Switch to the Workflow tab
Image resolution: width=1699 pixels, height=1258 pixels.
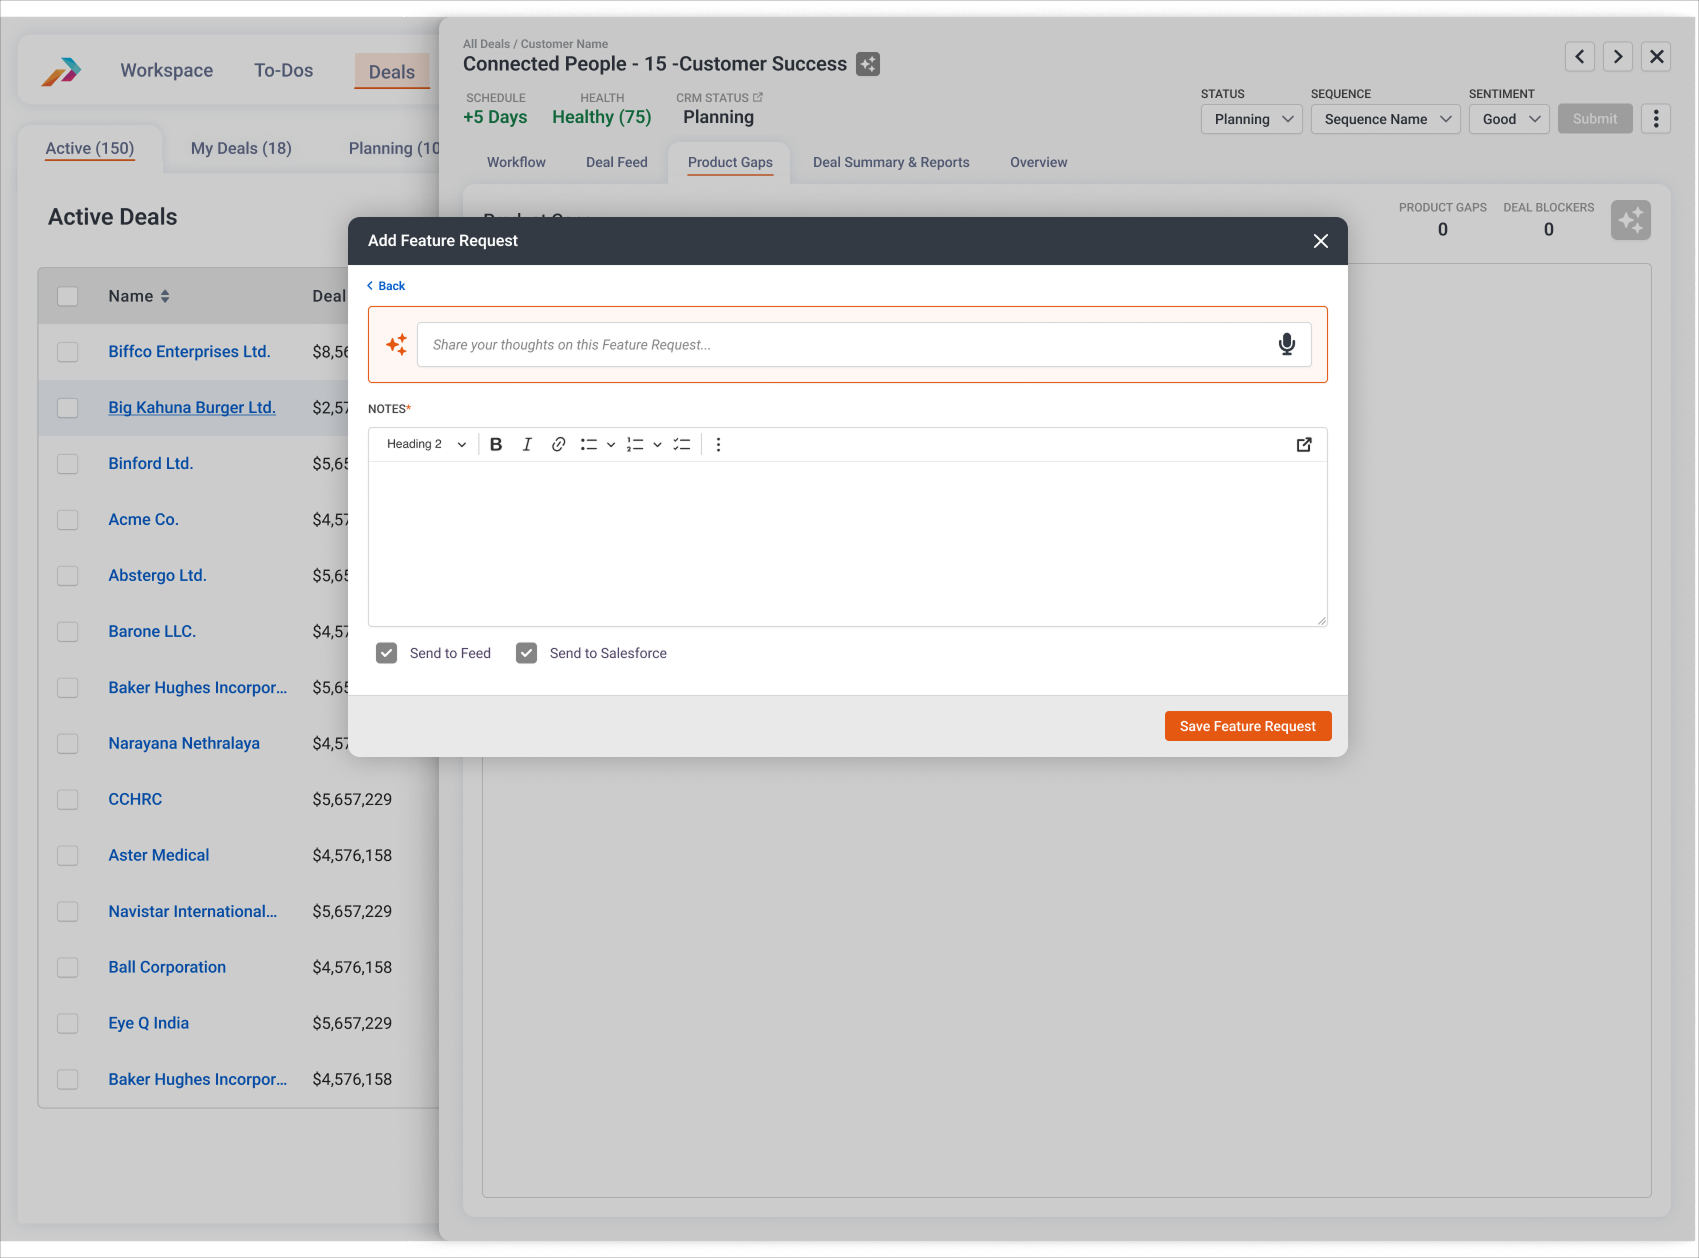[516, 163]
